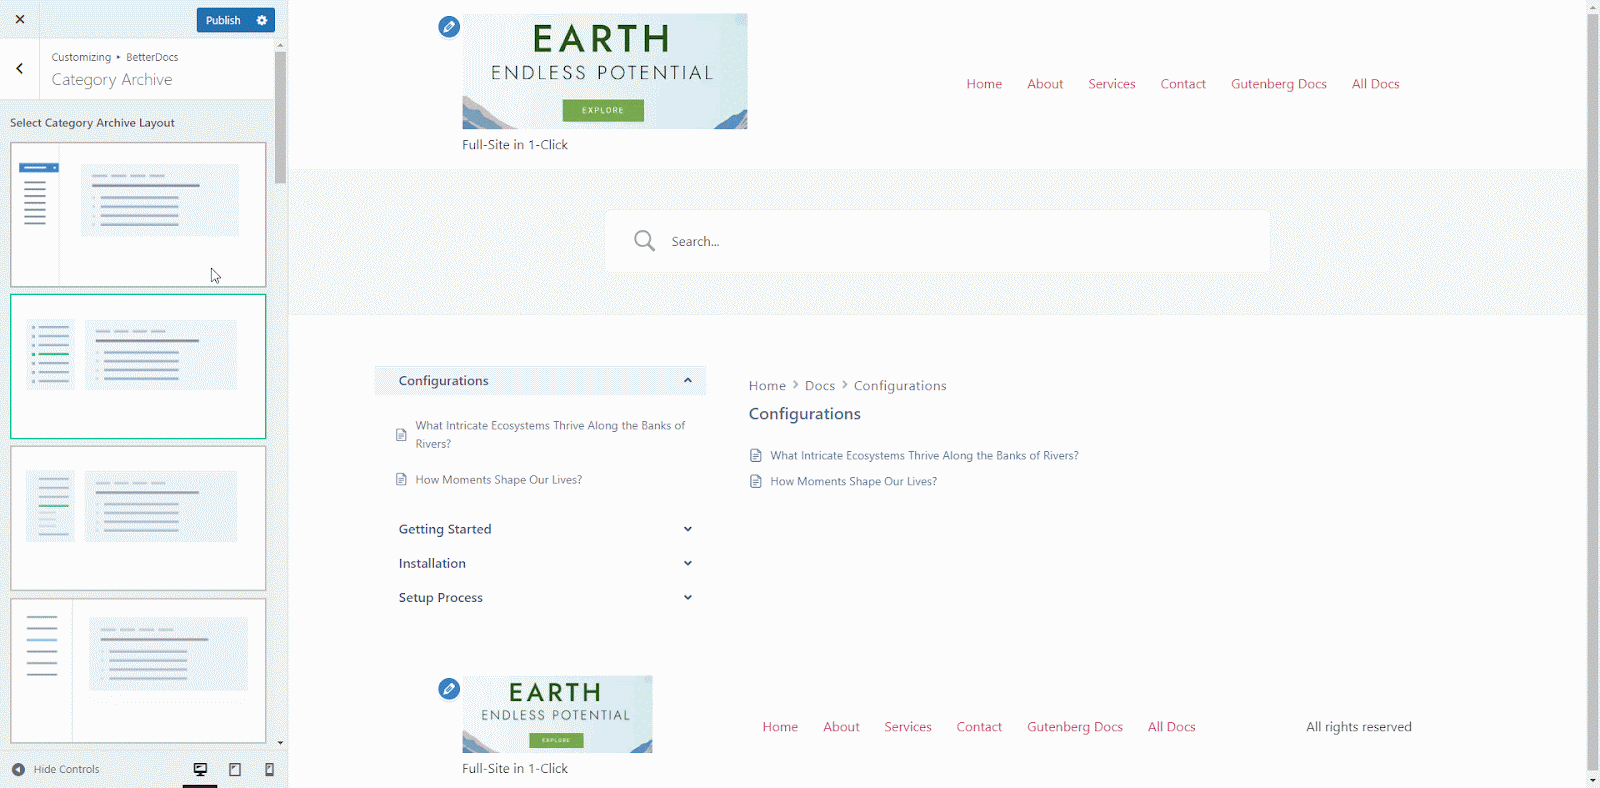Open Gutenberg Docs in header menu
This screenshot has width=1600, height=788.
1278,84
